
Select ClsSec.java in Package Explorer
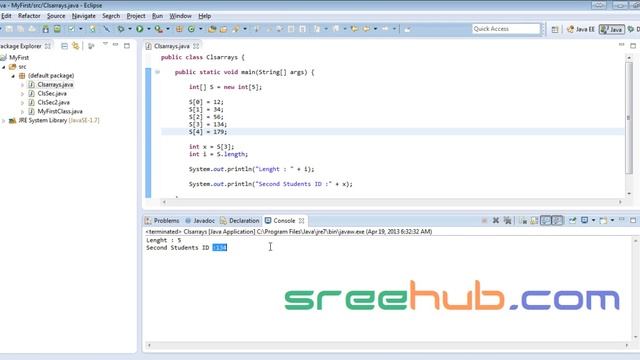point(52,93)
